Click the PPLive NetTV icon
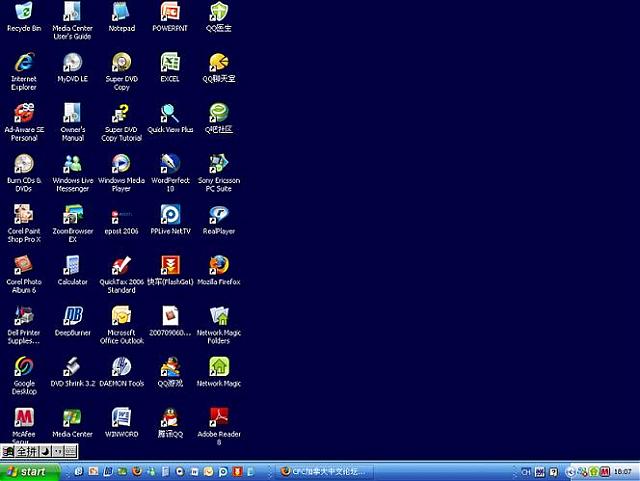 click(170, 214)
